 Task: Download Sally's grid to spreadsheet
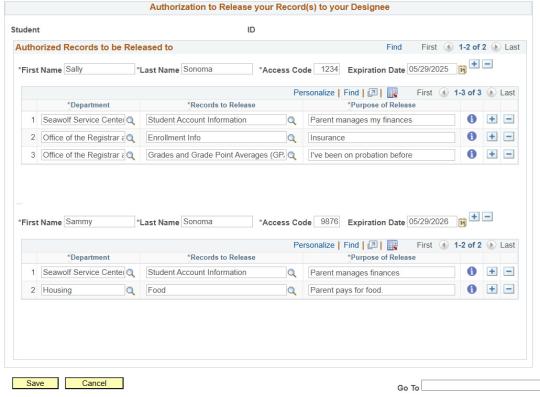coord(392,93)
